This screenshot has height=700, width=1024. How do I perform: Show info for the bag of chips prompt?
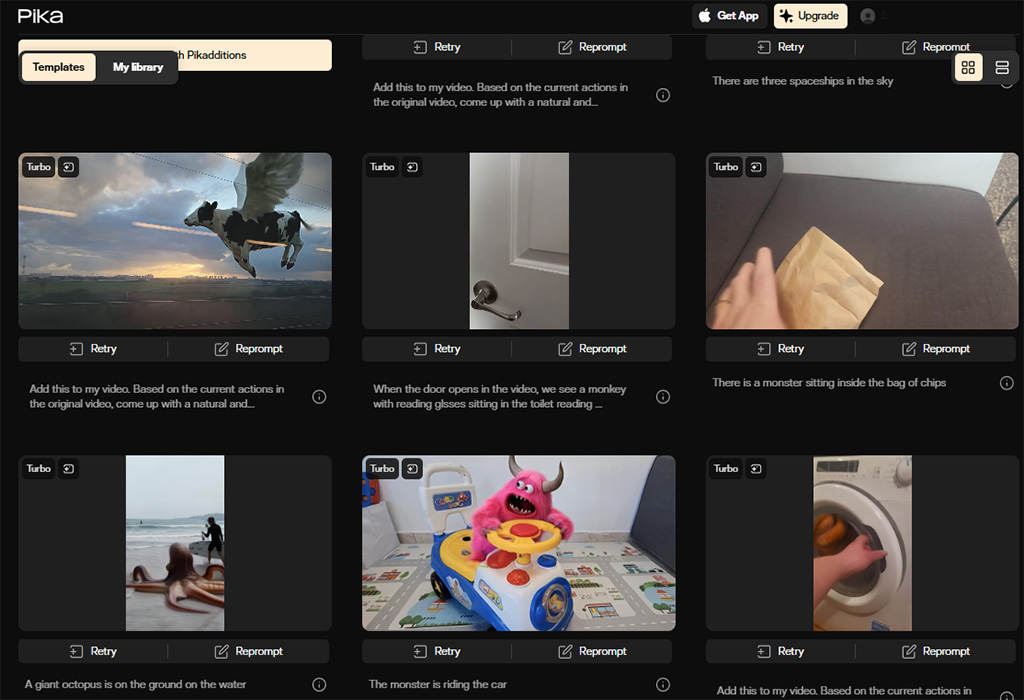(x=1006, y=383)
